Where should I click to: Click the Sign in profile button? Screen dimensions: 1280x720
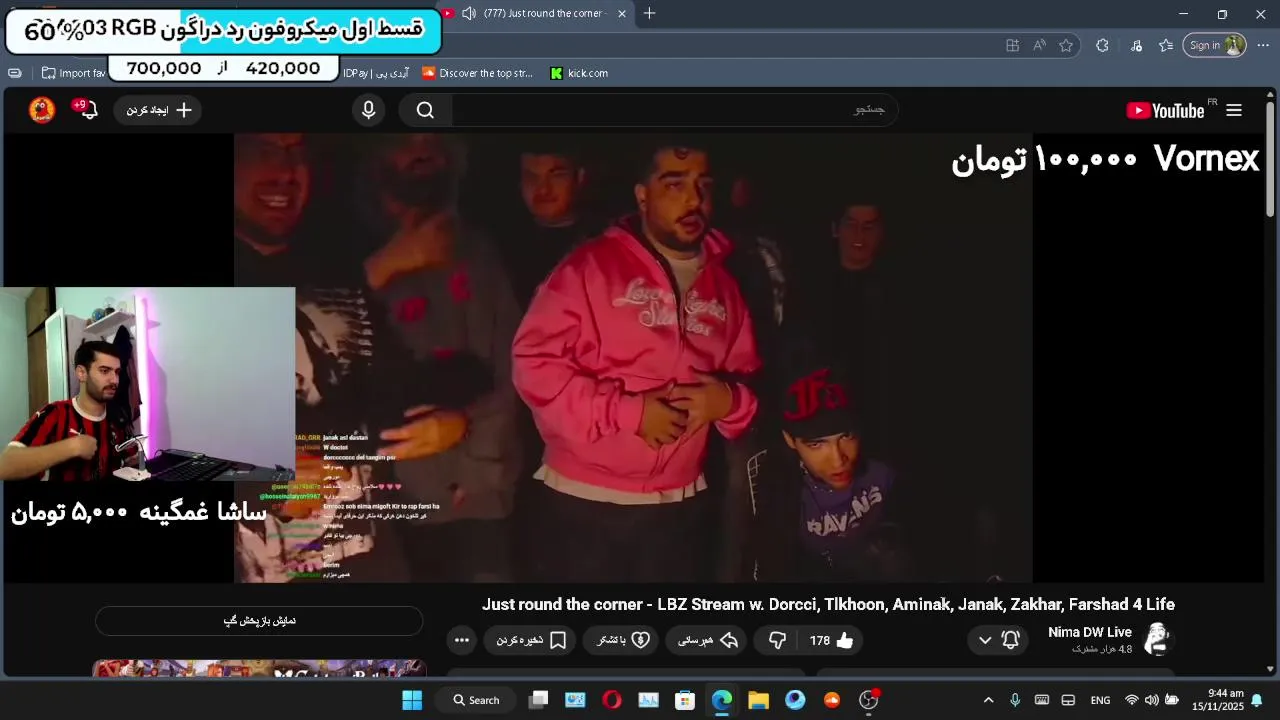1214,45
